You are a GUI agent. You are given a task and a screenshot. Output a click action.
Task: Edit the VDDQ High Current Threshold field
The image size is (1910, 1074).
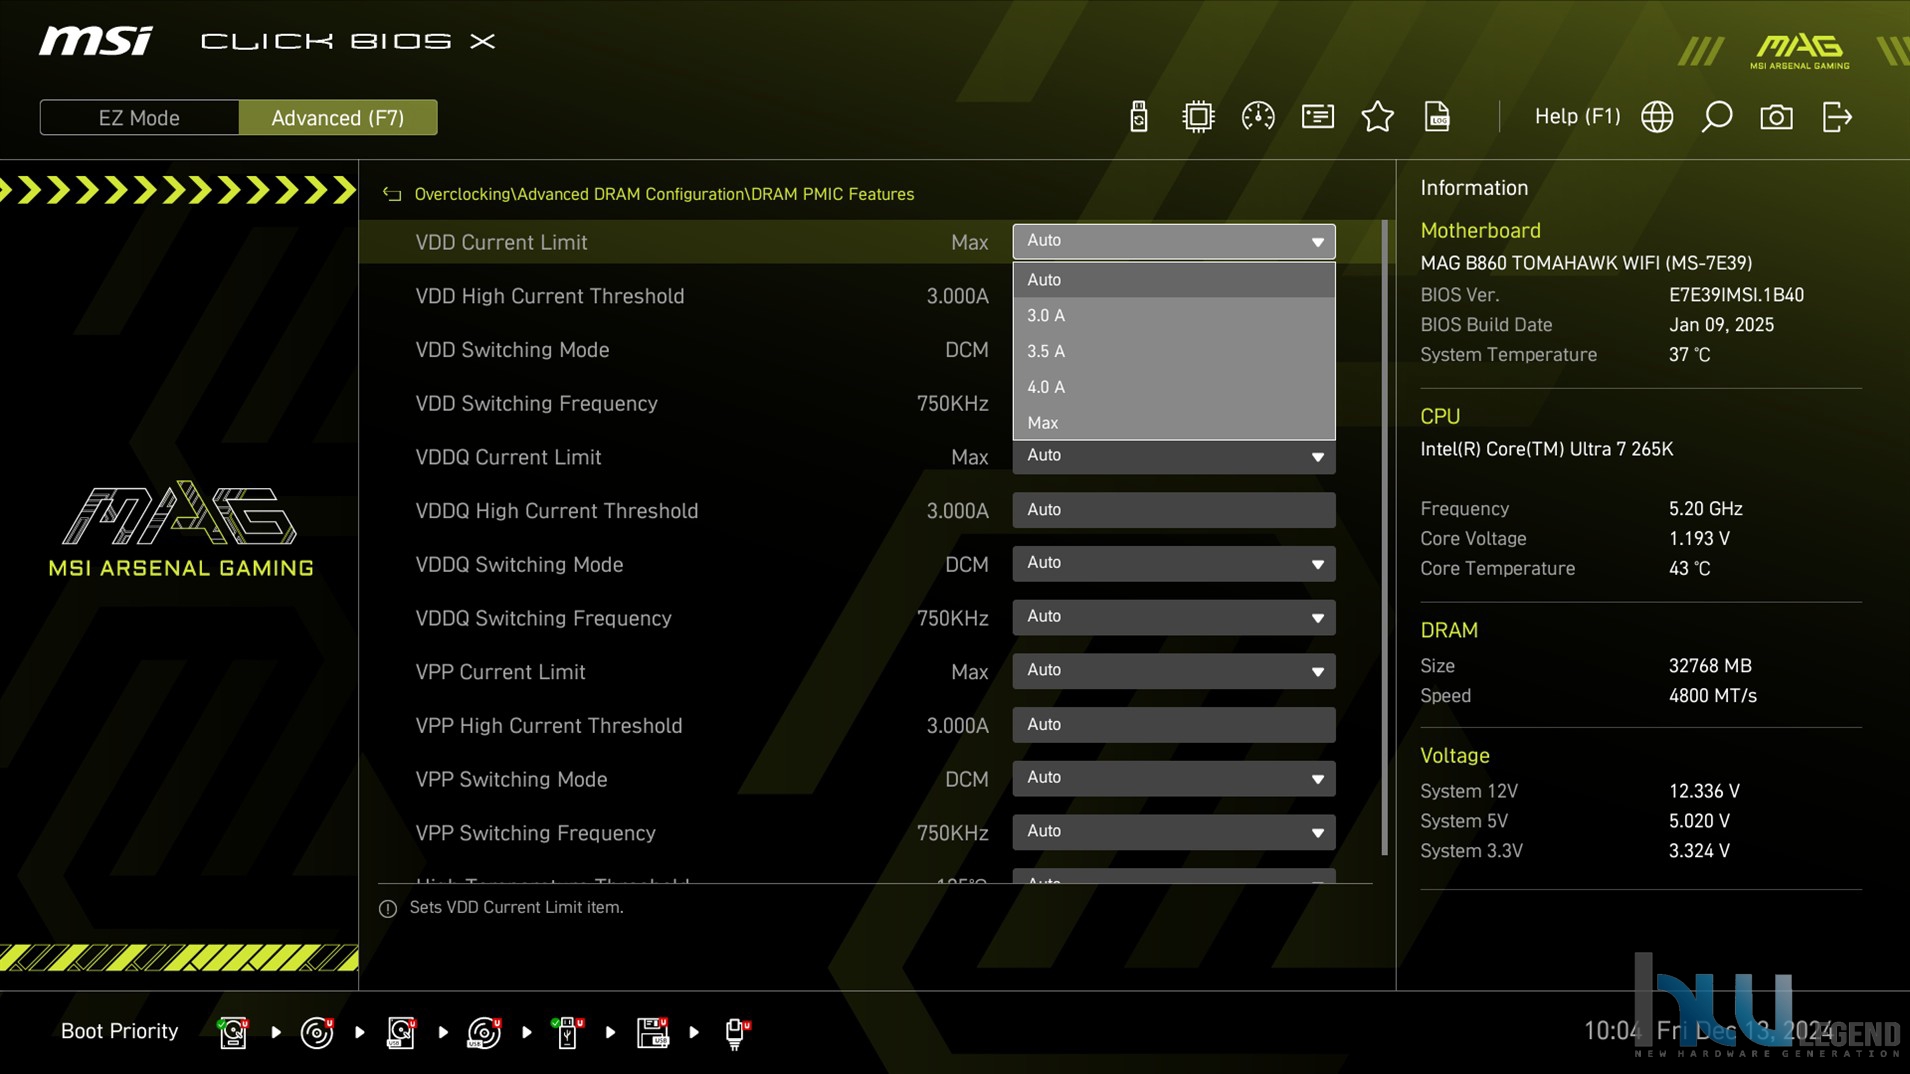point(1174,510)
